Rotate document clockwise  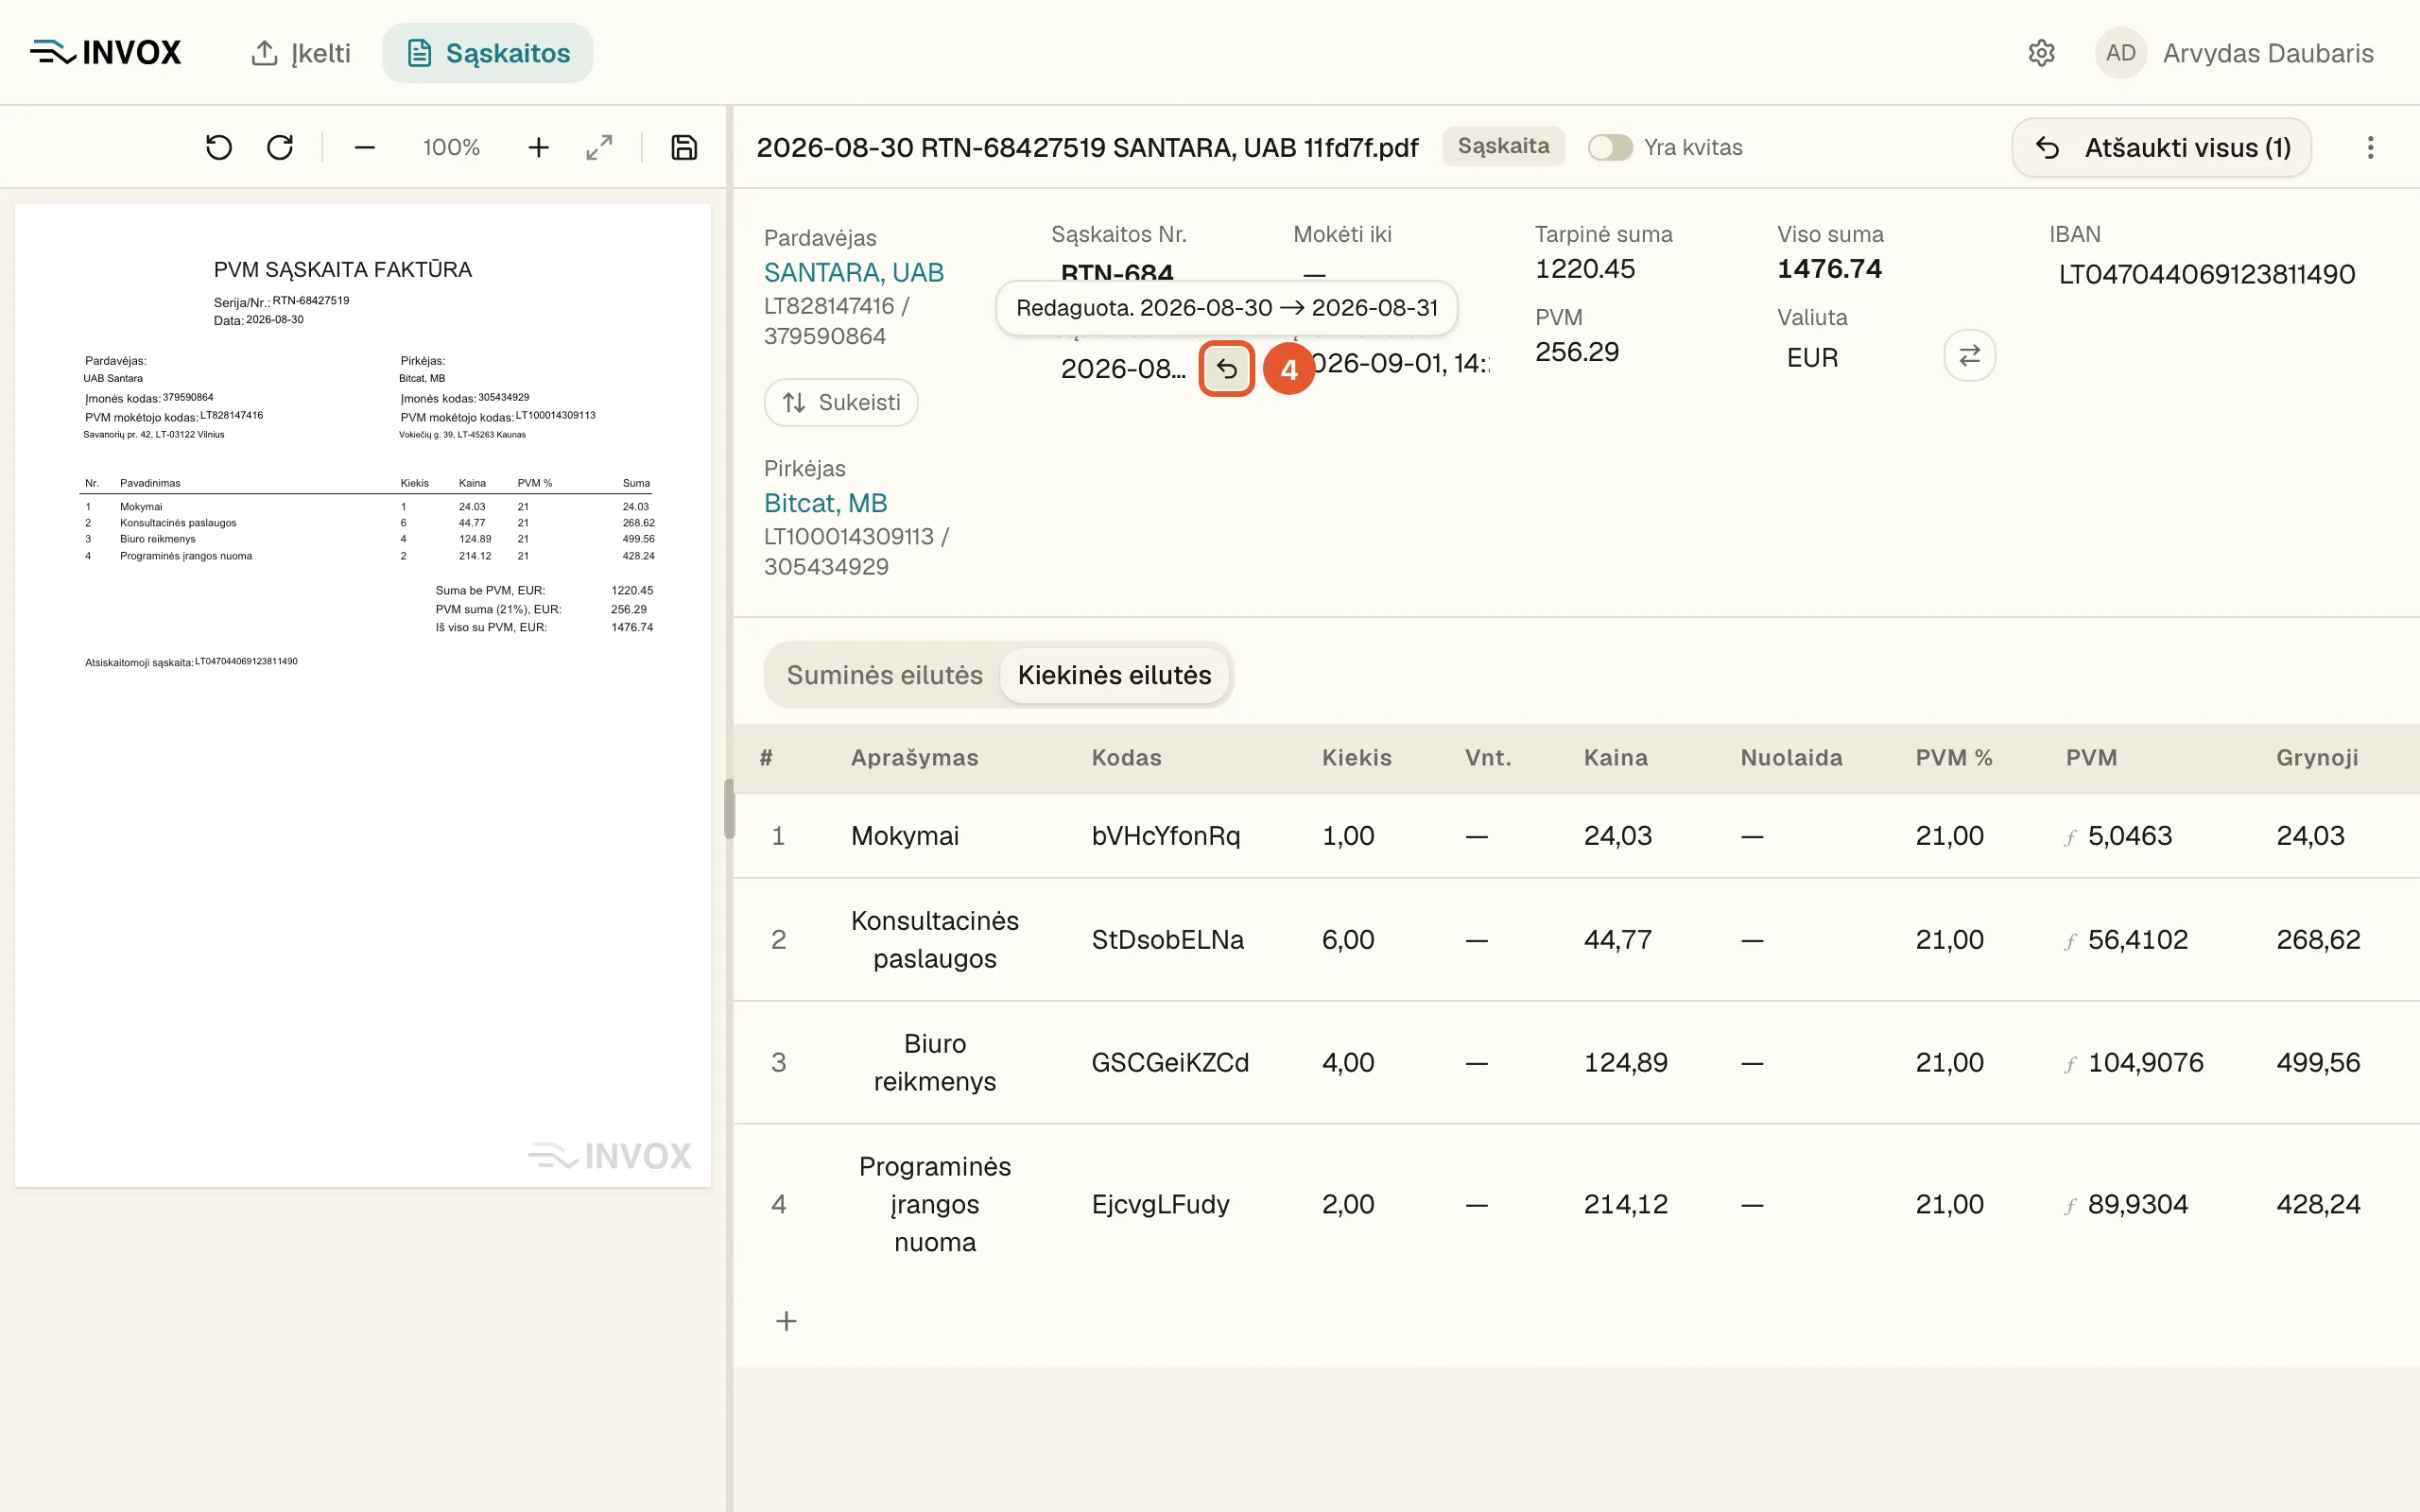(x=280, y=148)
